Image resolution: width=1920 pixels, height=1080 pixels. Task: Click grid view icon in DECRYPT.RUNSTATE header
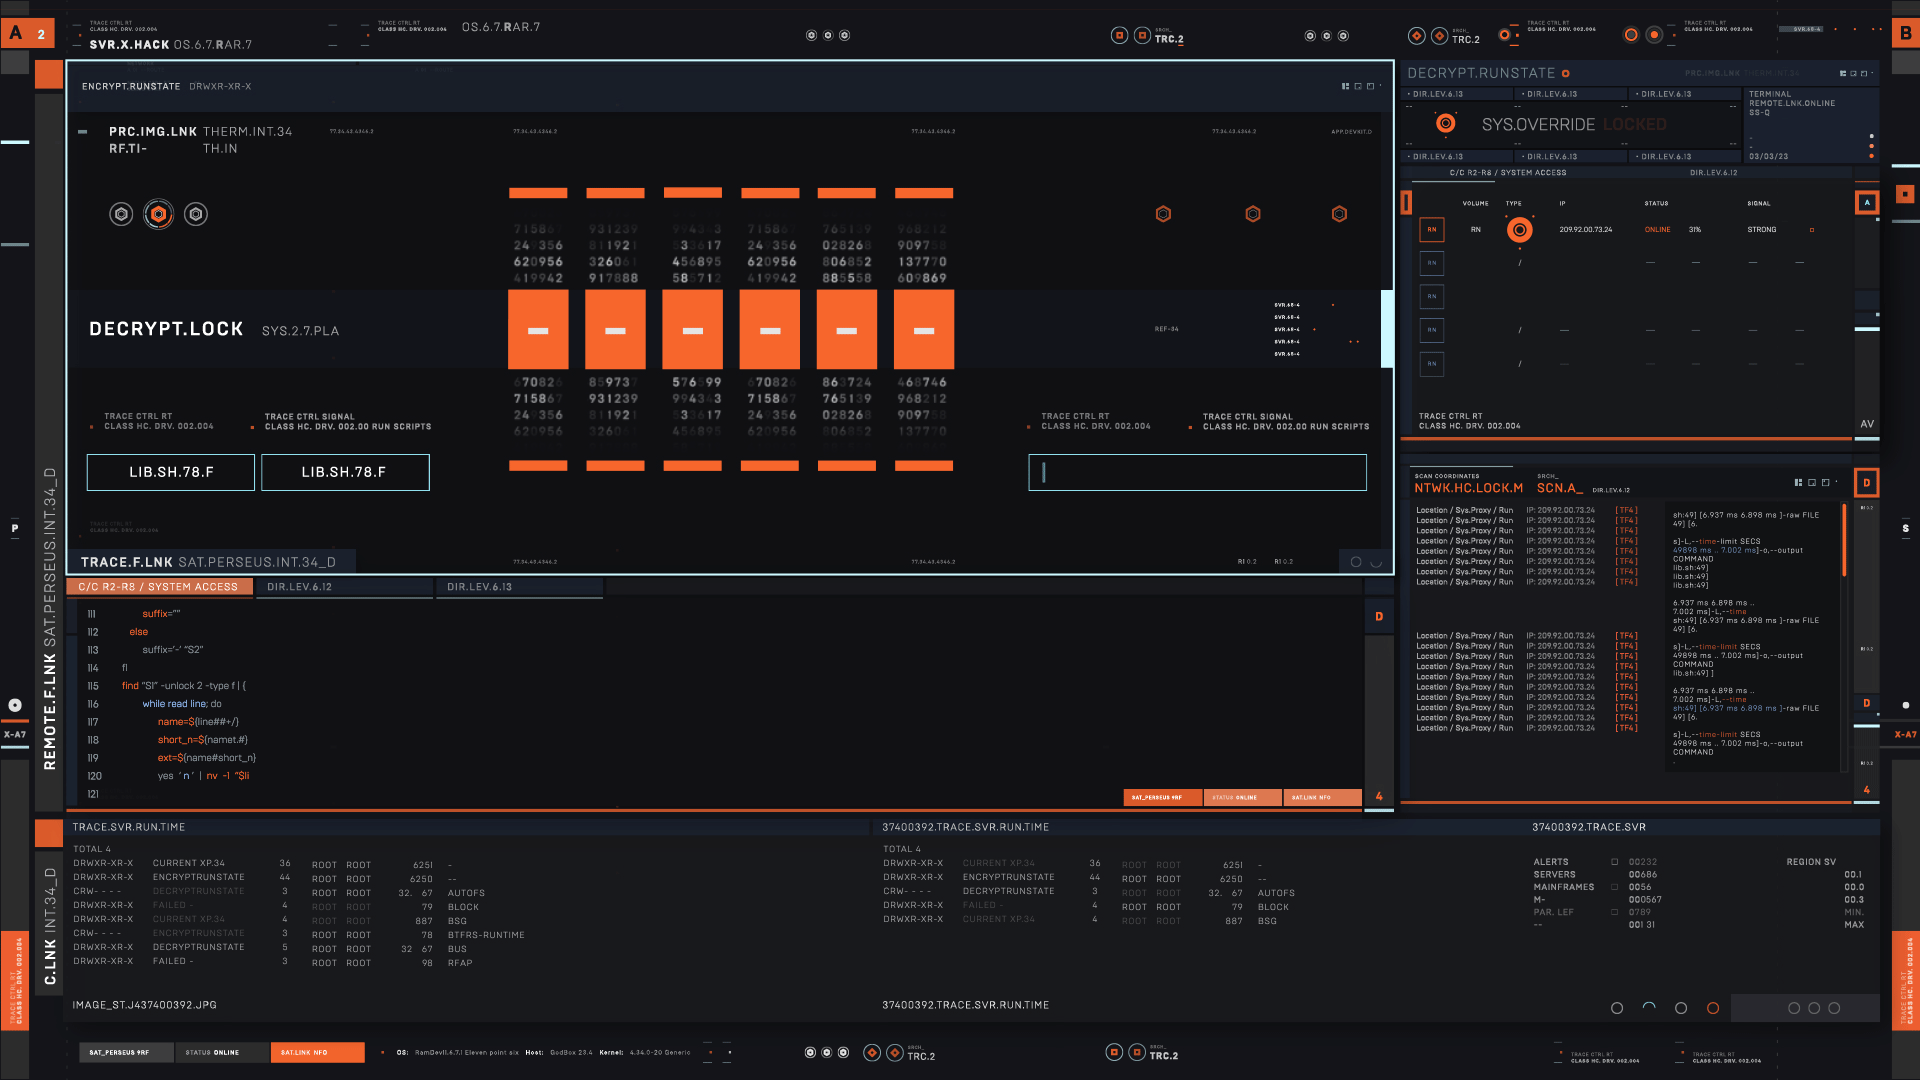(x=1842, y=74)
